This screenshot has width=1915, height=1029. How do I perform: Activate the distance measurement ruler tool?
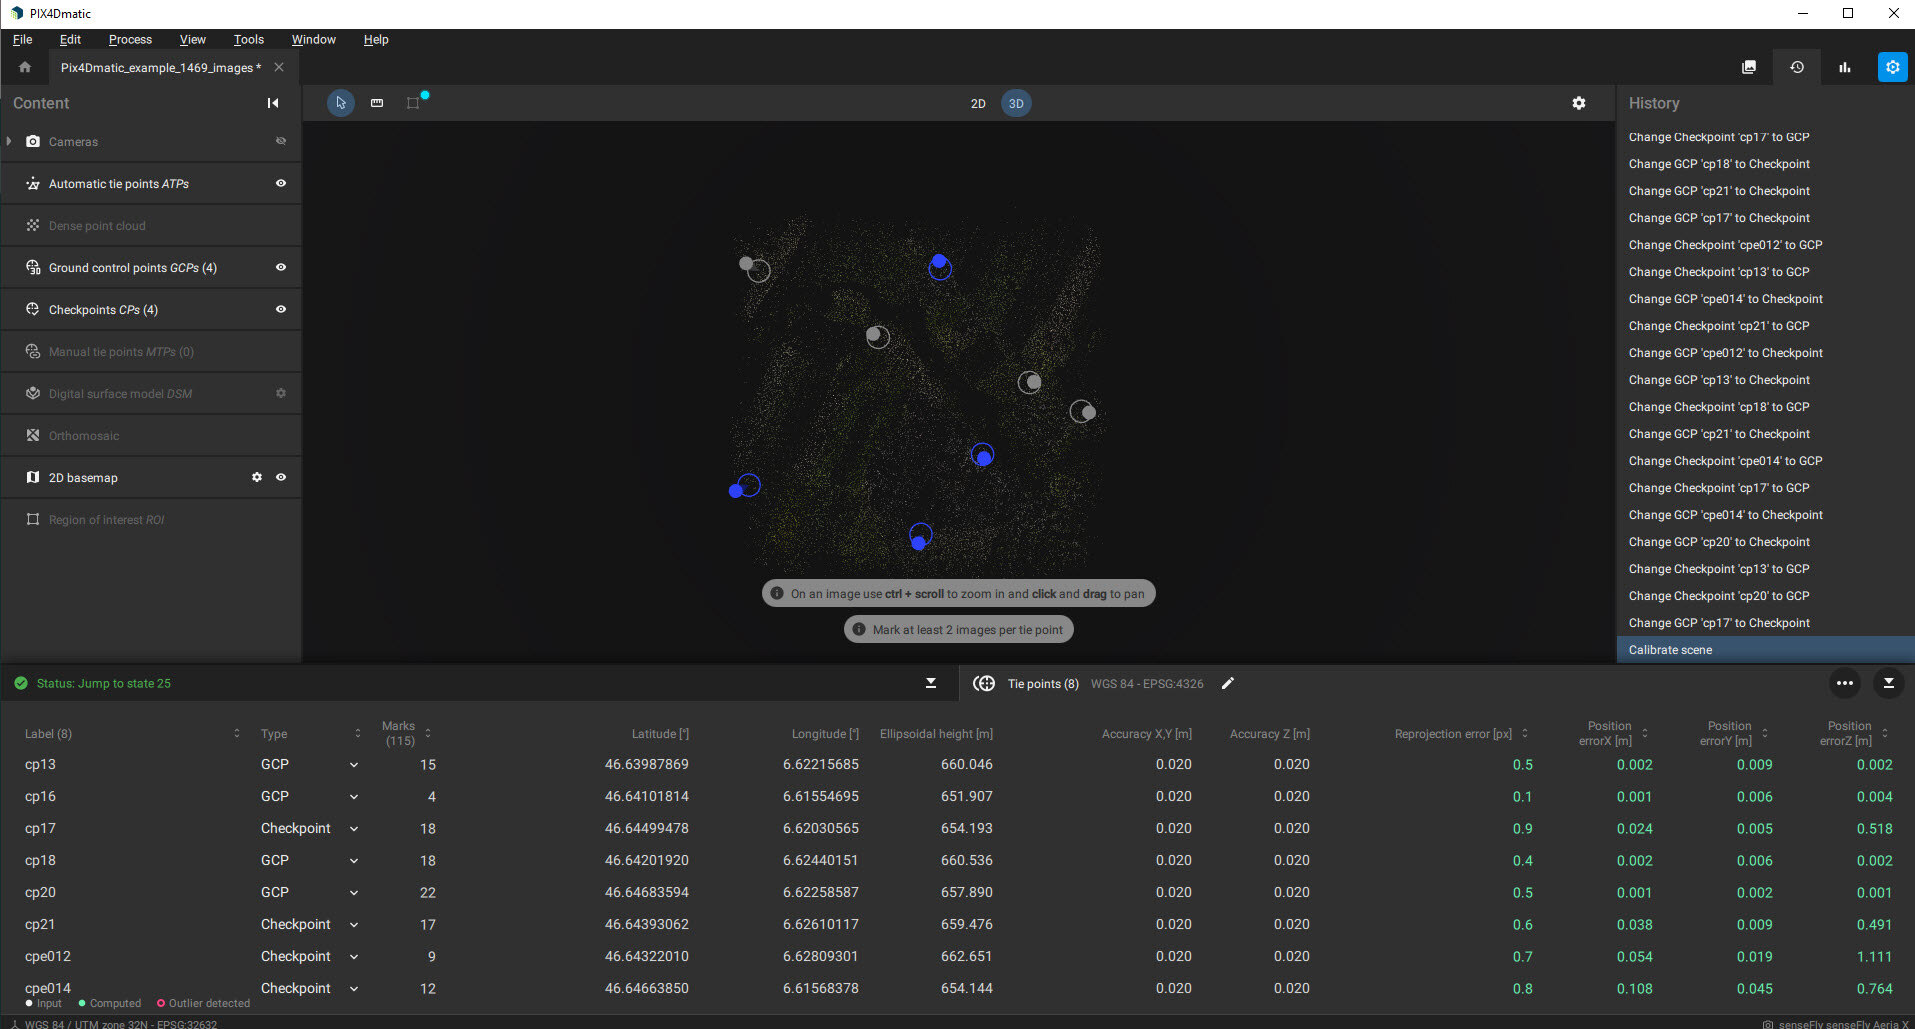[x=377, y=103]
